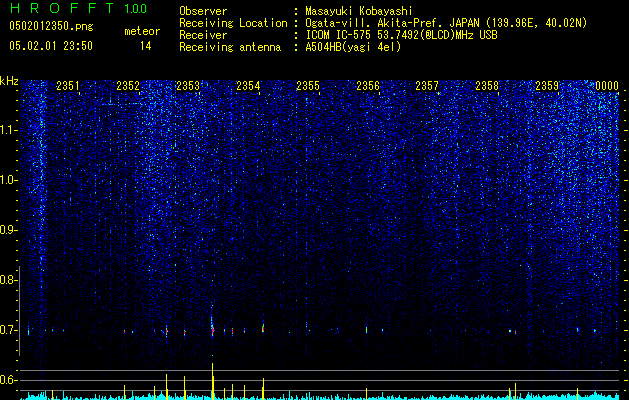629x400 pixels.
Task: Click the kHz axis unit label
Action: point(9,81)
